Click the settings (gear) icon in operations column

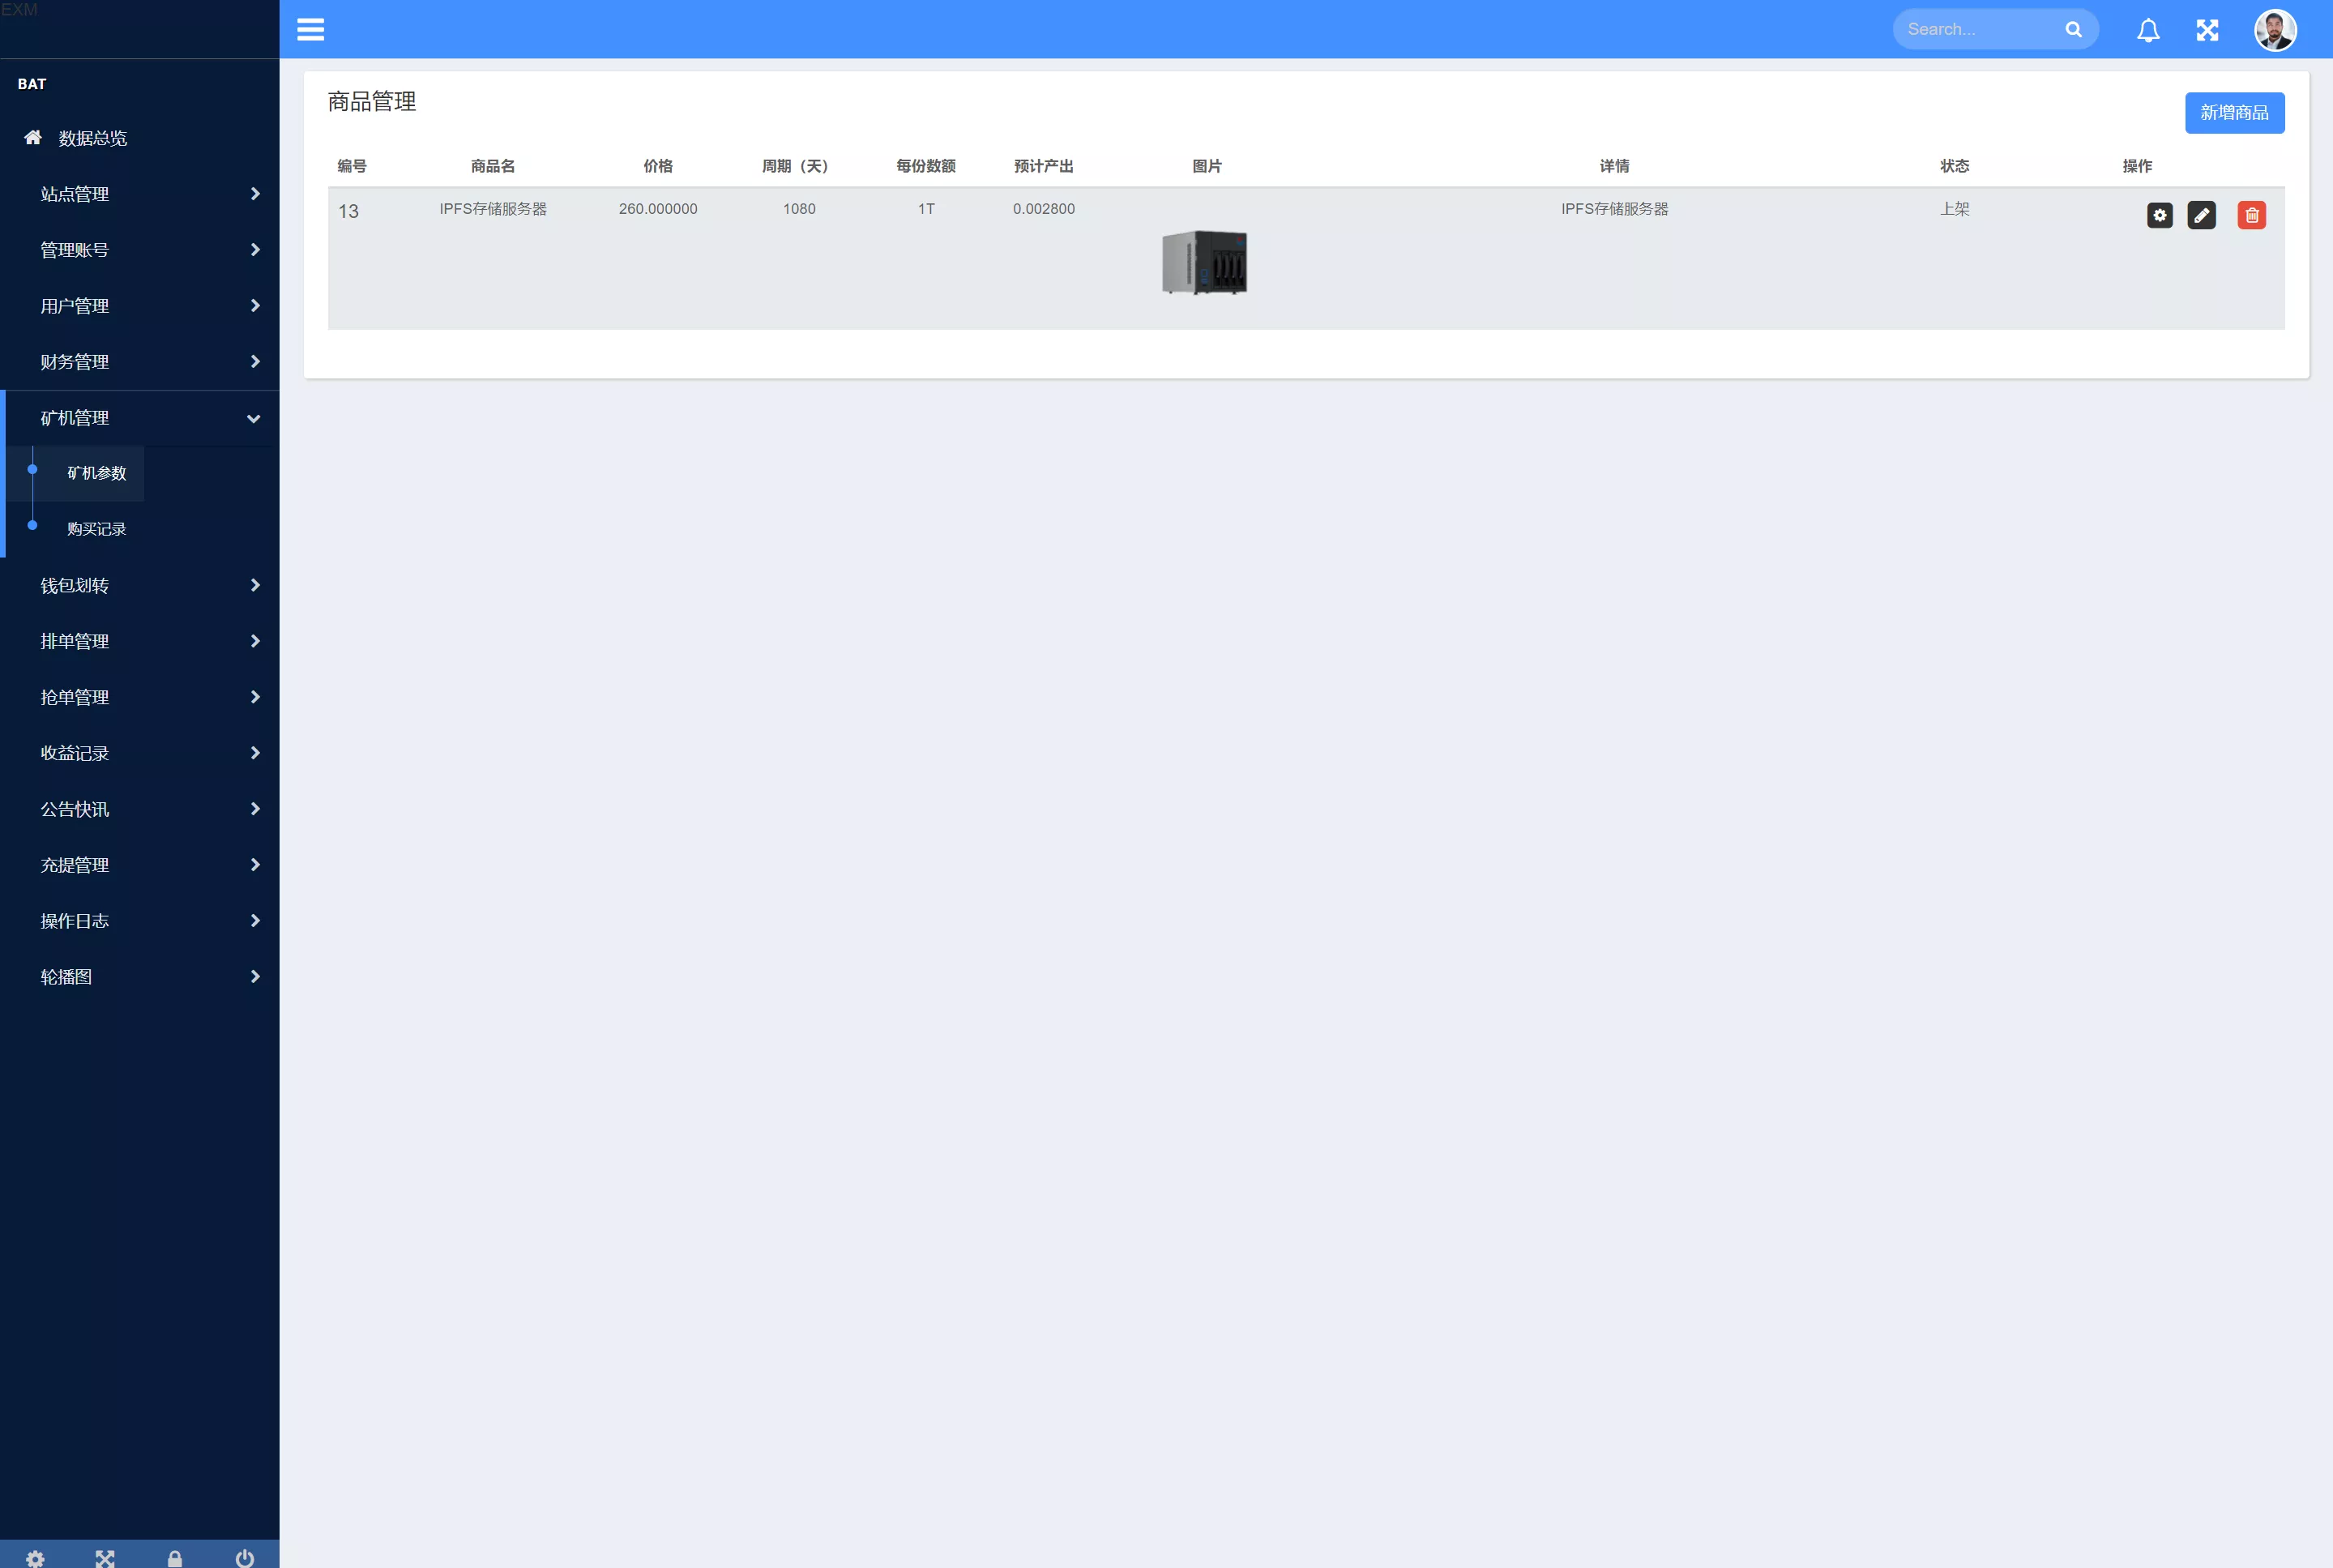tap(2158, 213)
